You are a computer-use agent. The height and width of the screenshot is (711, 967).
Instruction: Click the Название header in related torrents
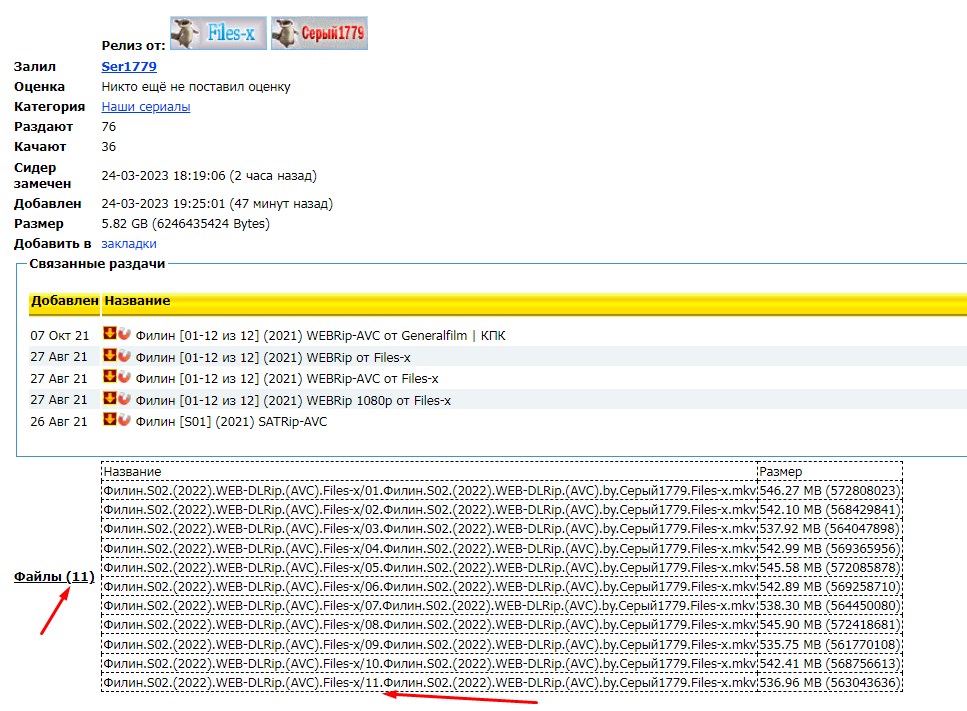[137, 301]
